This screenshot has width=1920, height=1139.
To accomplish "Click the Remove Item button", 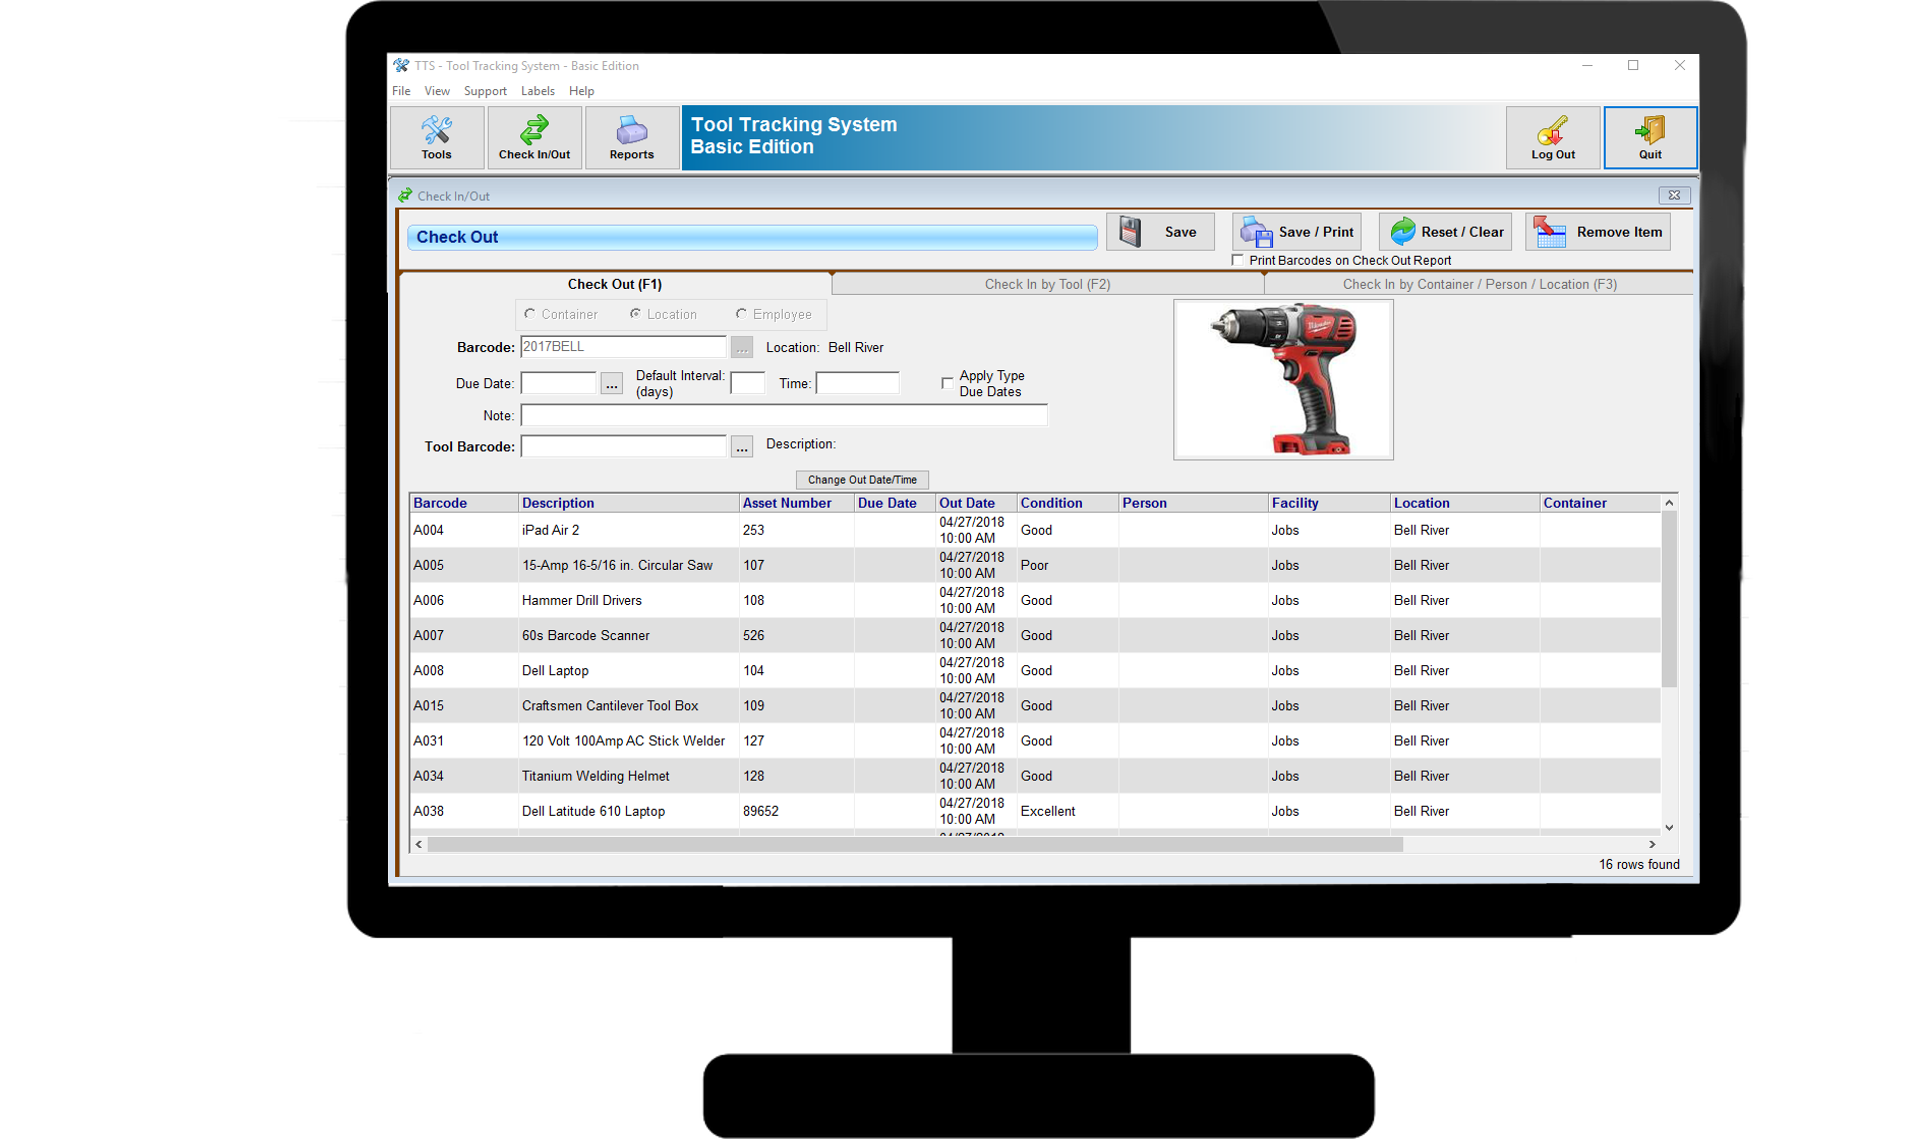I will pyautogui.click(x=1598, y=232).
